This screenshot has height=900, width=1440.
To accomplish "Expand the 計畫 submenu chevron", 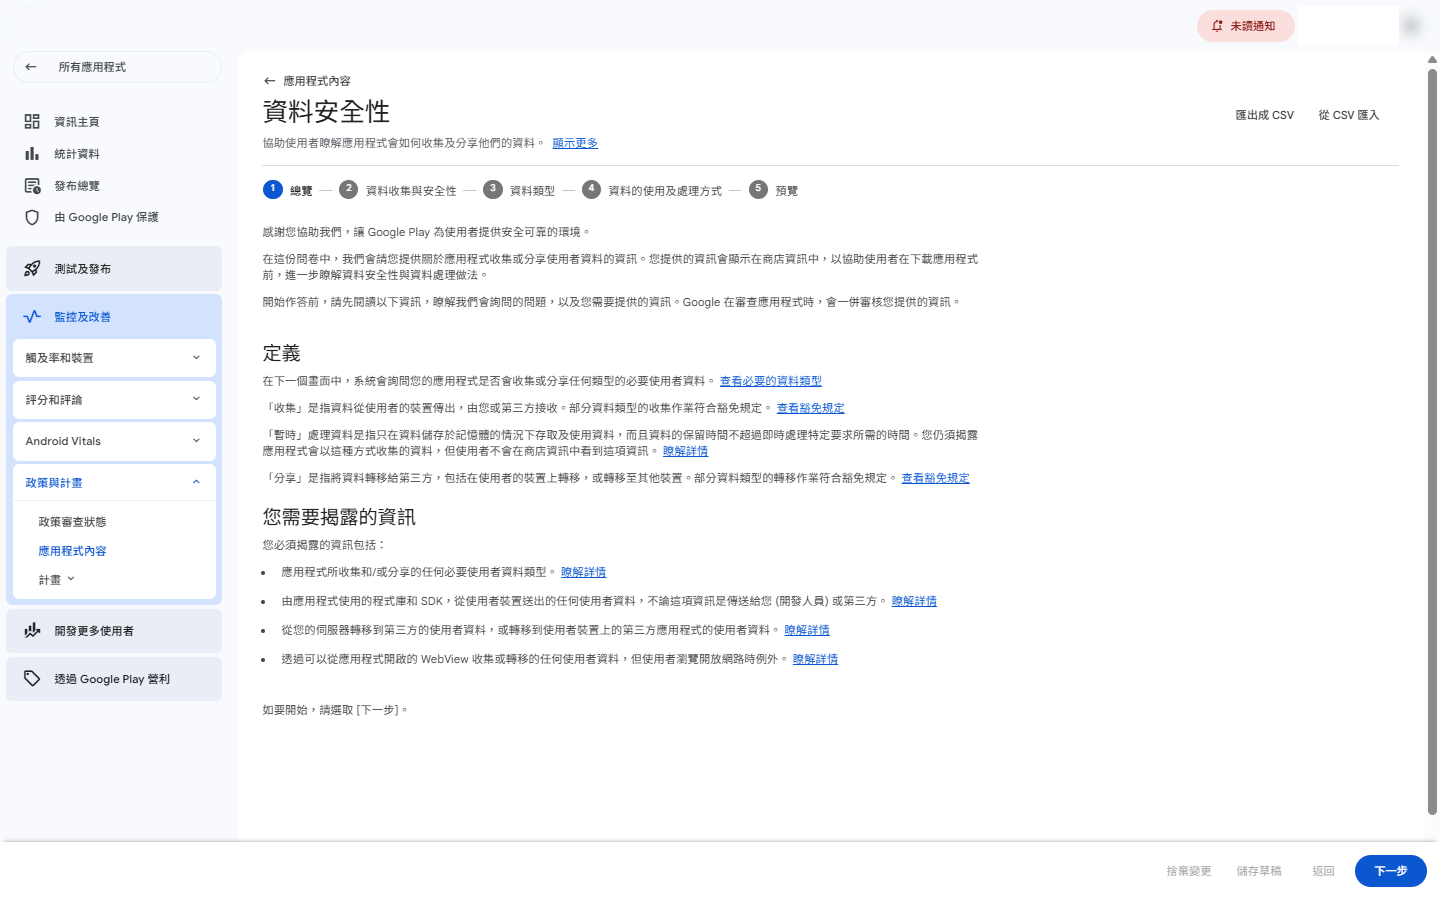I will click(x=71, y=579).
